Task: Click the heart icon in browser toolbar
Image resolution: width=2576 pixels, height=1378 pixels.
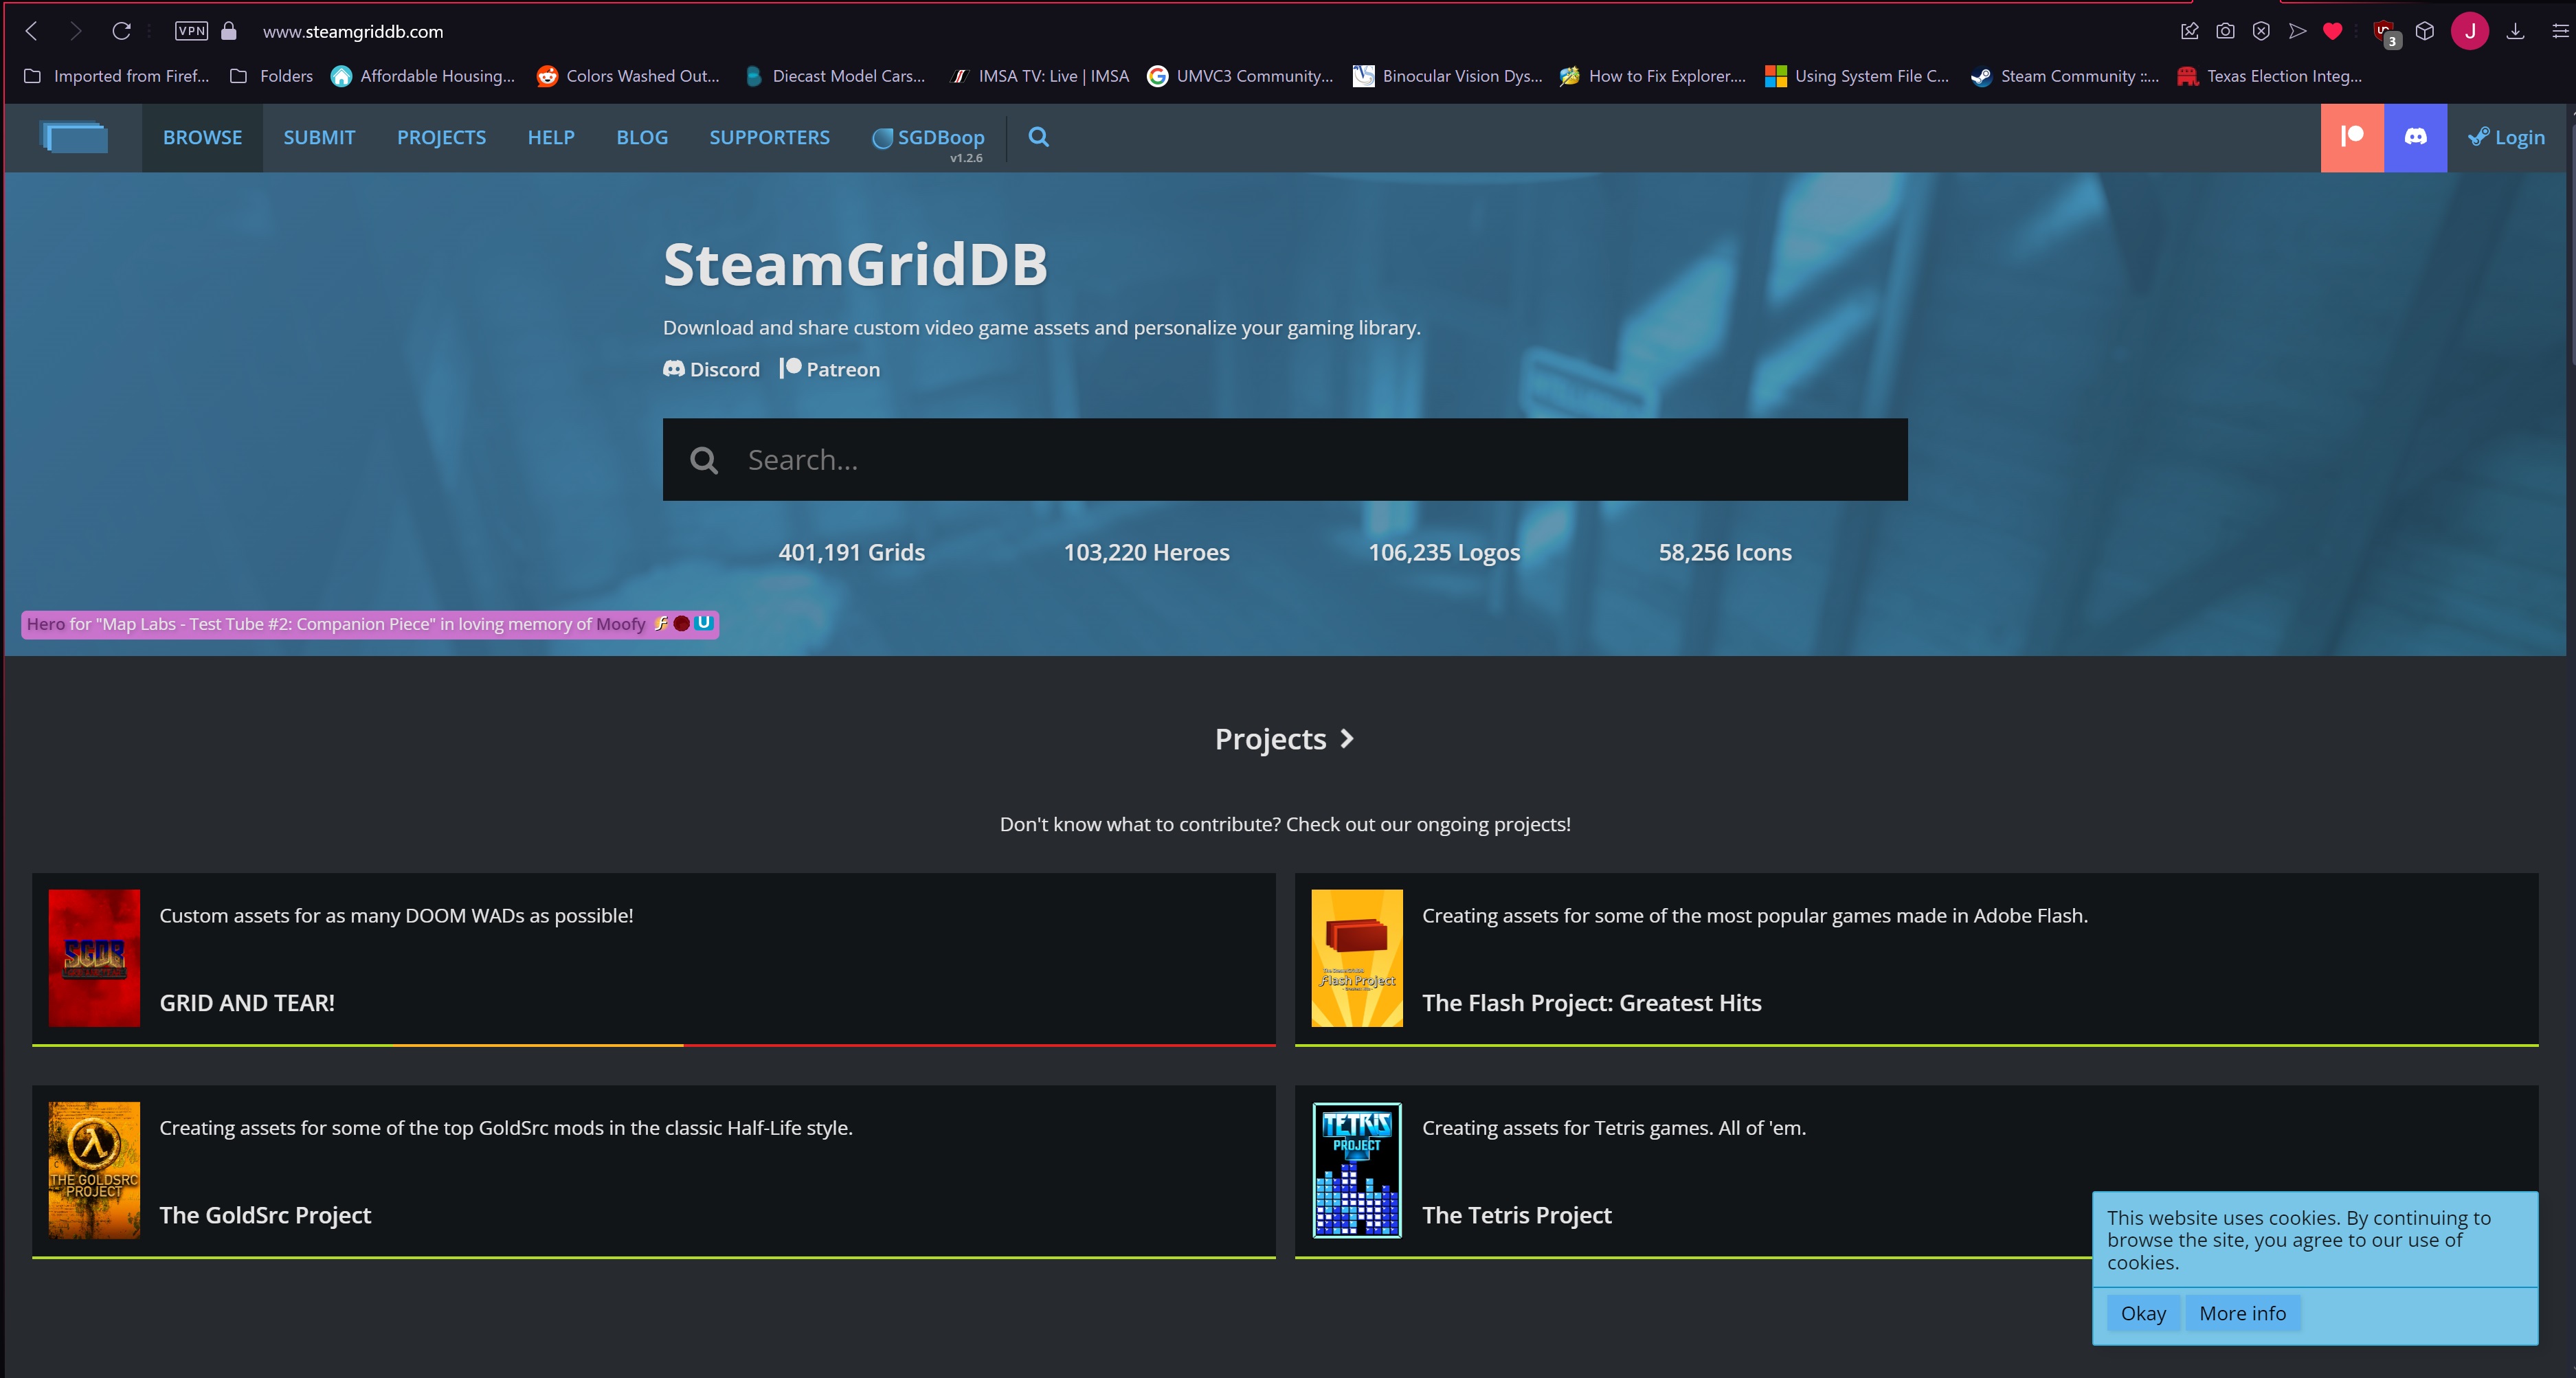Action: click(2332, 31)
